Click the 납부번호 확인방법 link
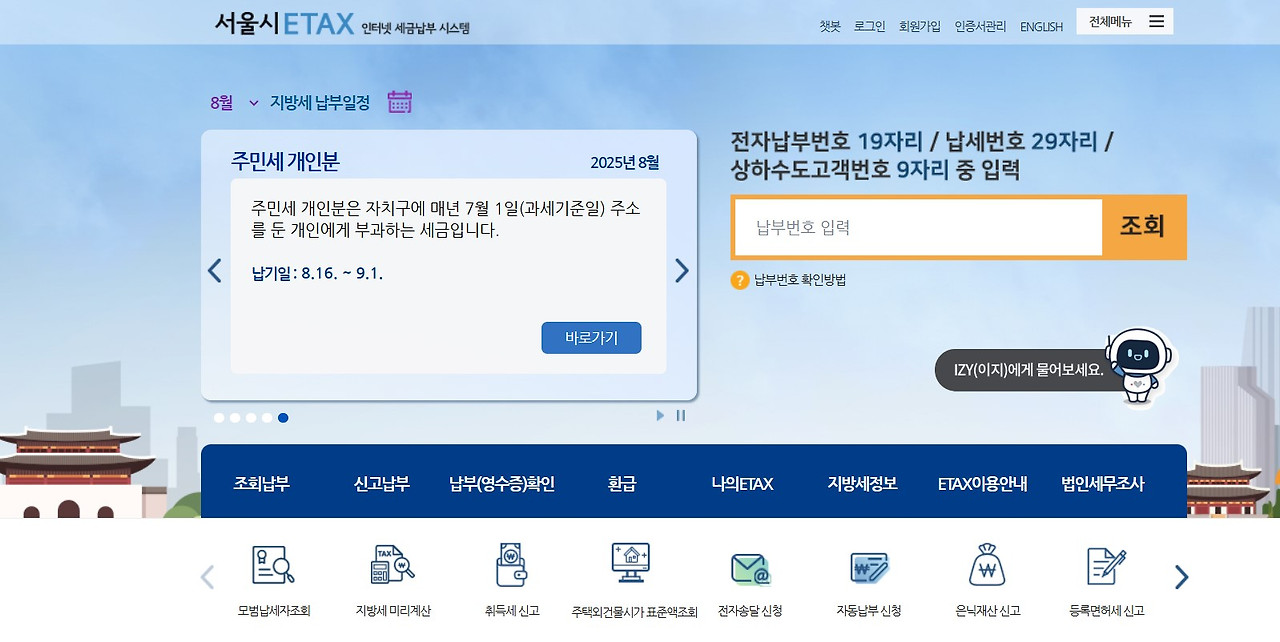Image resolution: width=1280 pixels, height=642 pixels. point(800,280)
